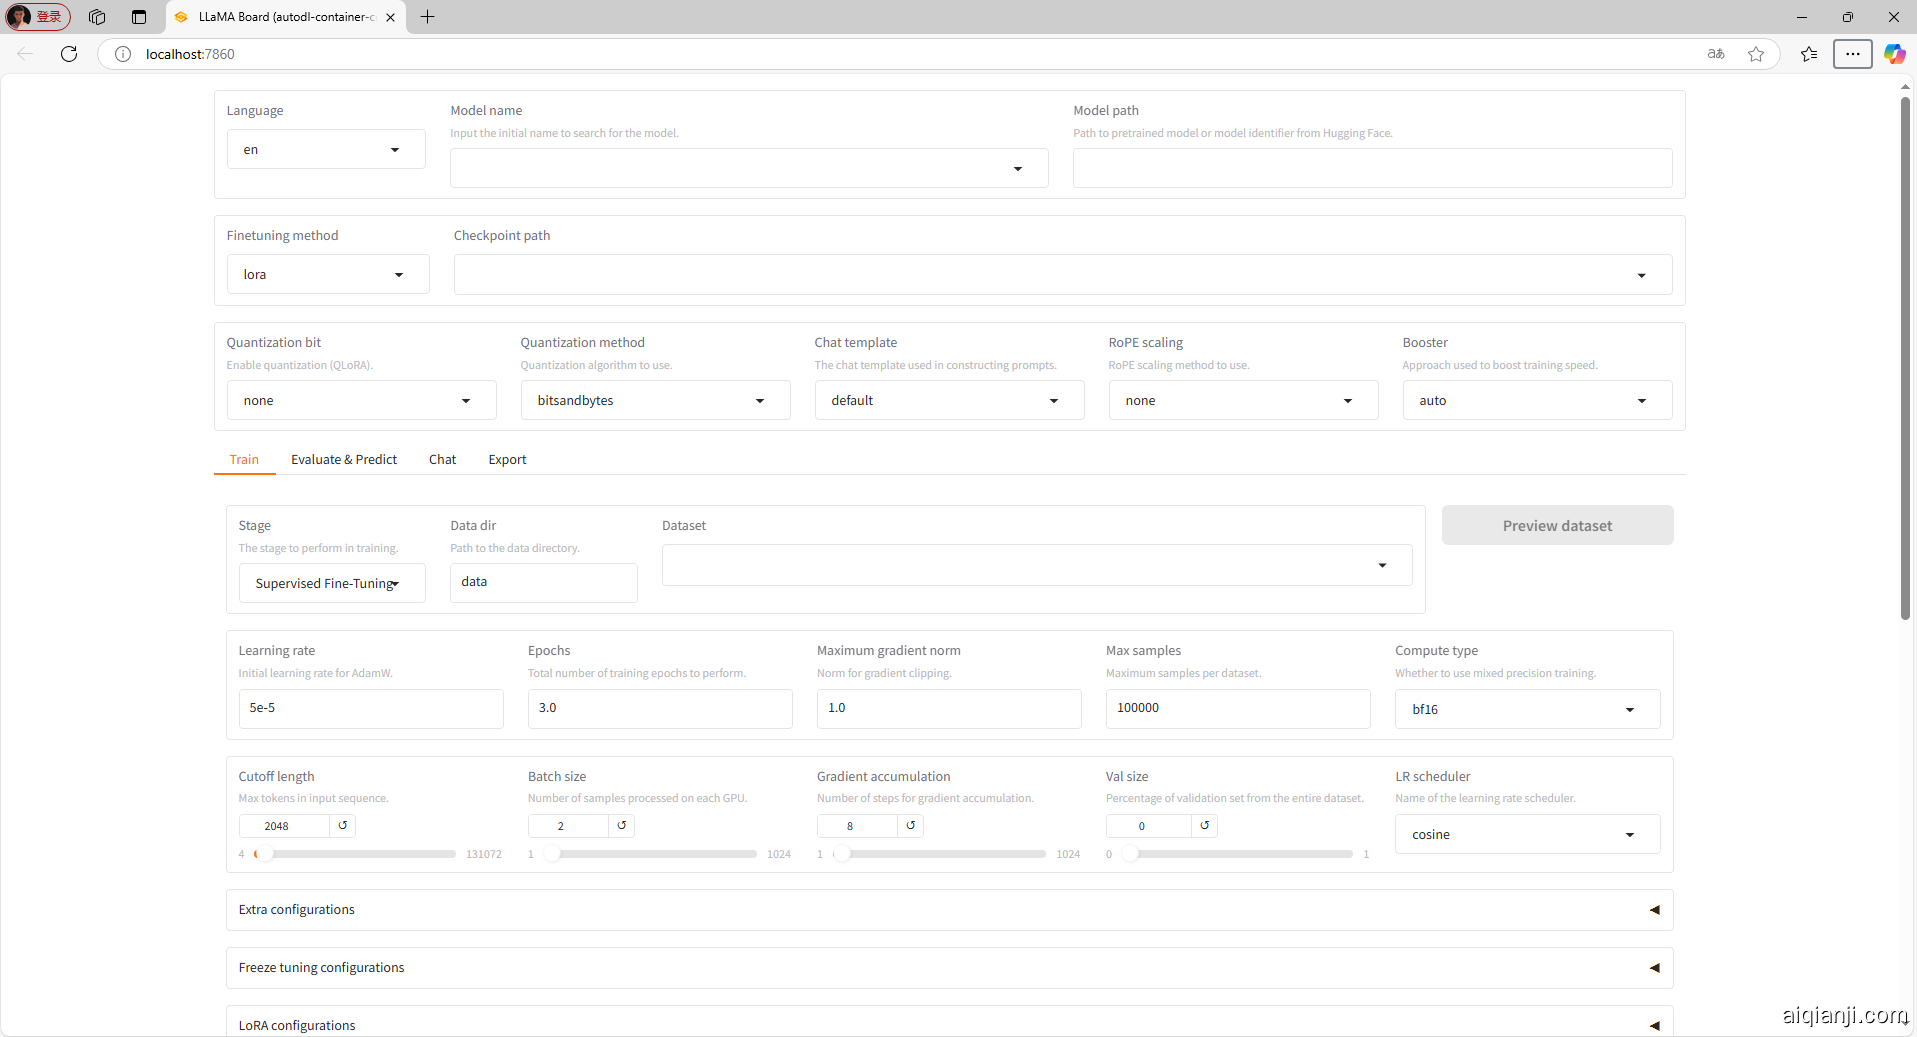The height and width of the screenshot is (1037, 1917).
Task: Add this page to favorites star
Action: [1756, 54]
